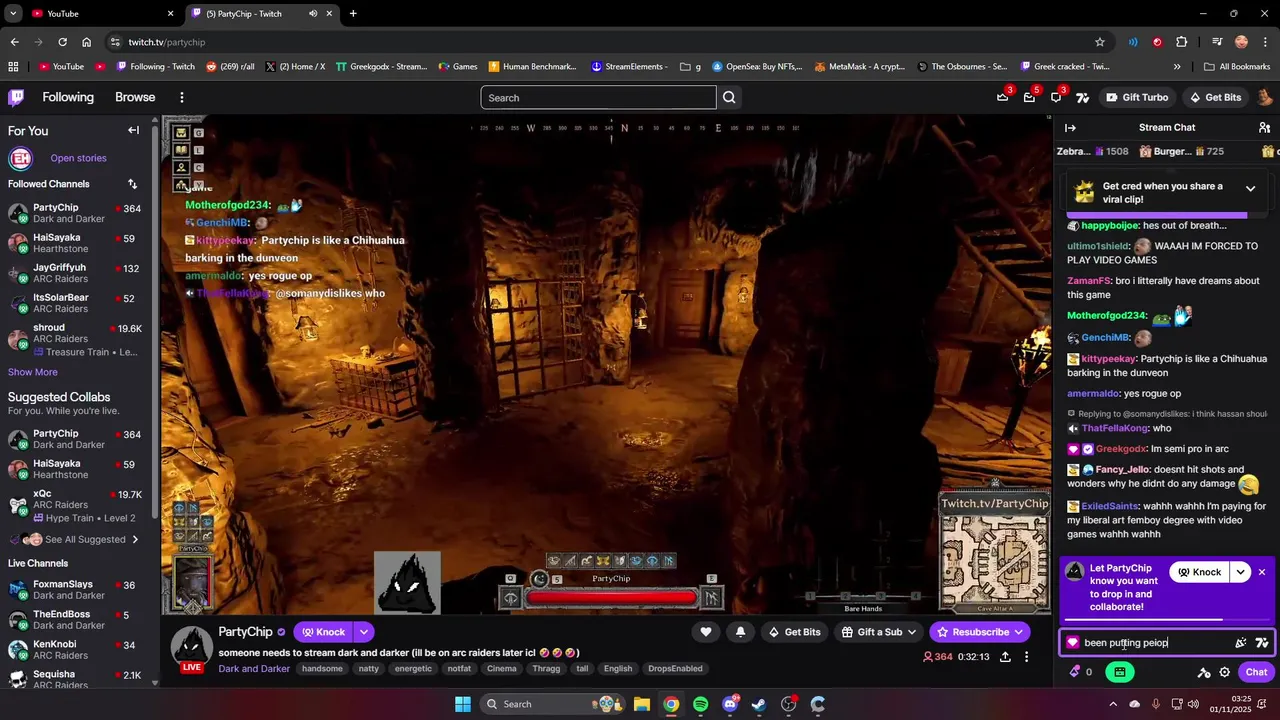Image resolution: width=1280 pixels, height=720 pixels.
Task: Expand See All Suggested collabs
Action: click(x=85, y=540)
